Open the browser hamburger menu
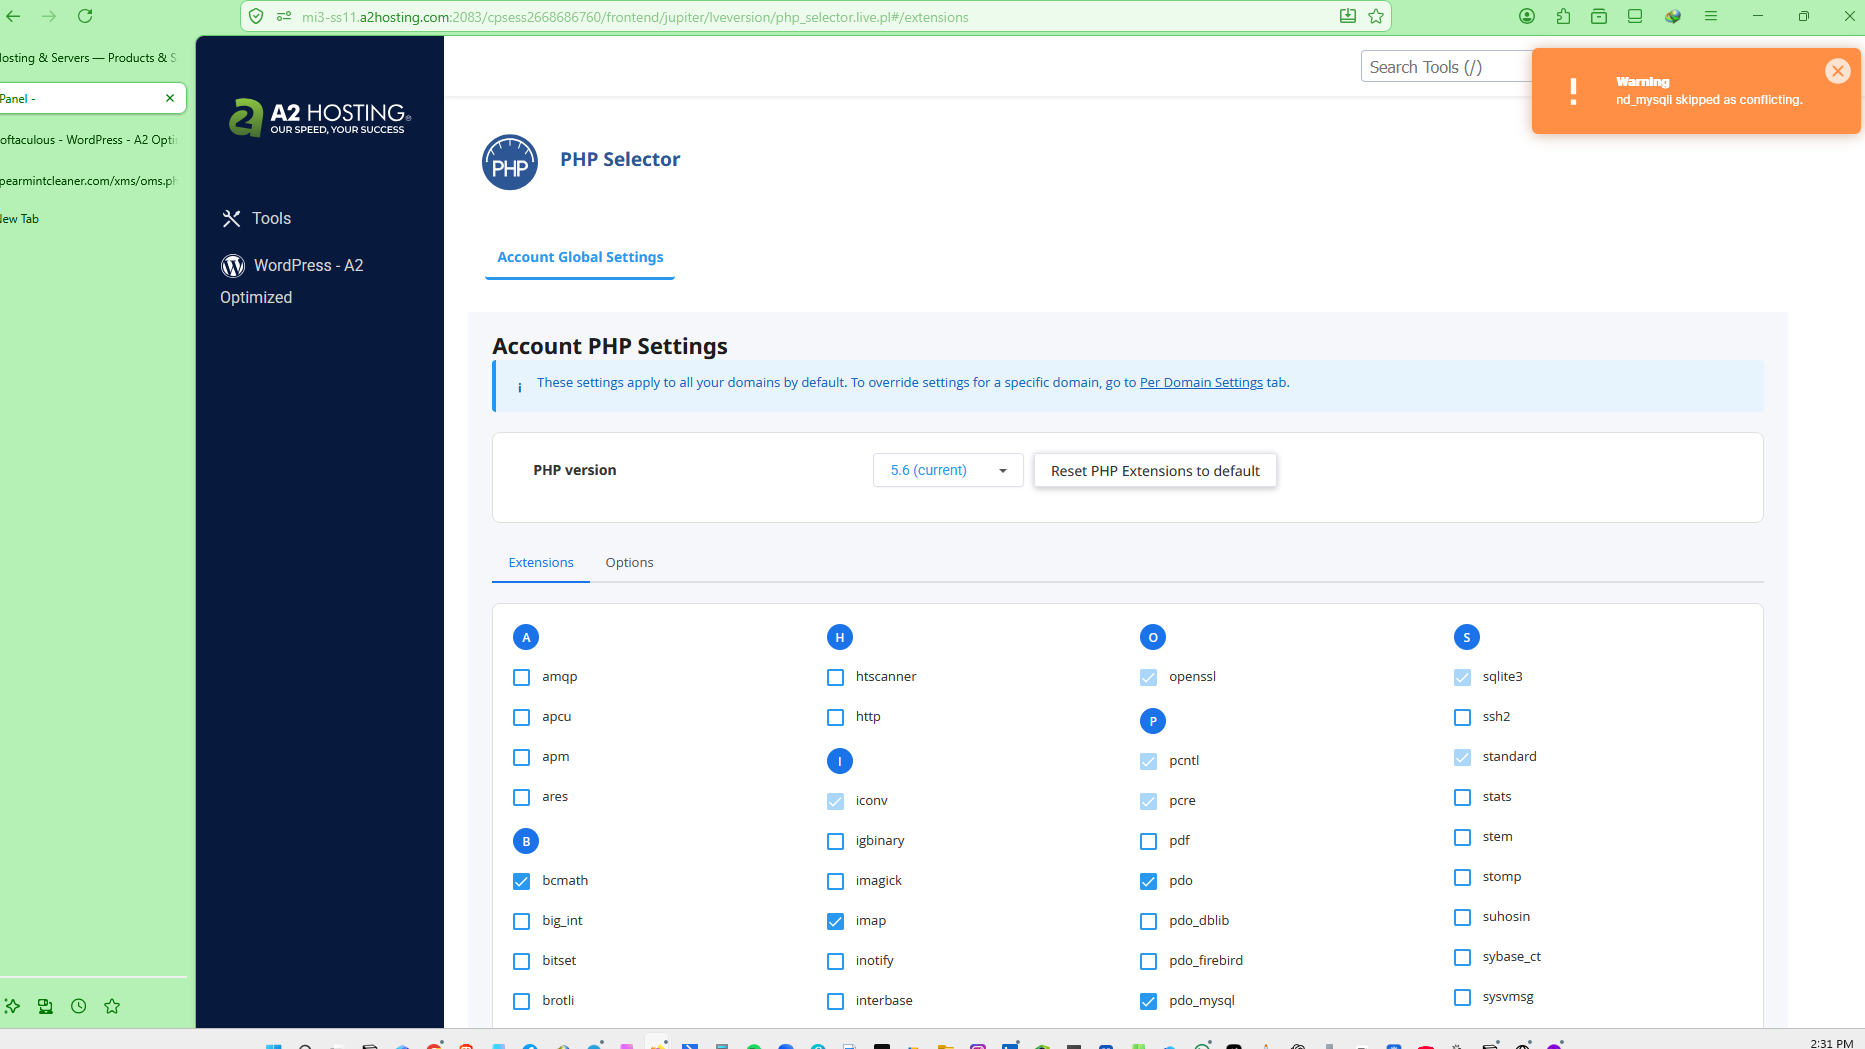 [1711, 16]
